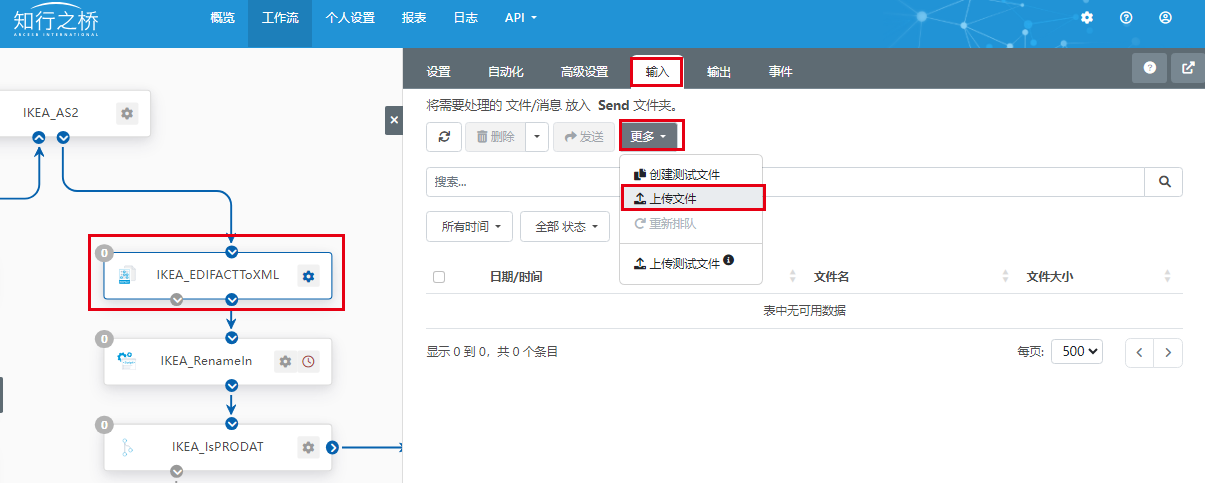Open panel in new window icon
This screenshot has width=1205, height=483.
point(1188,68)
